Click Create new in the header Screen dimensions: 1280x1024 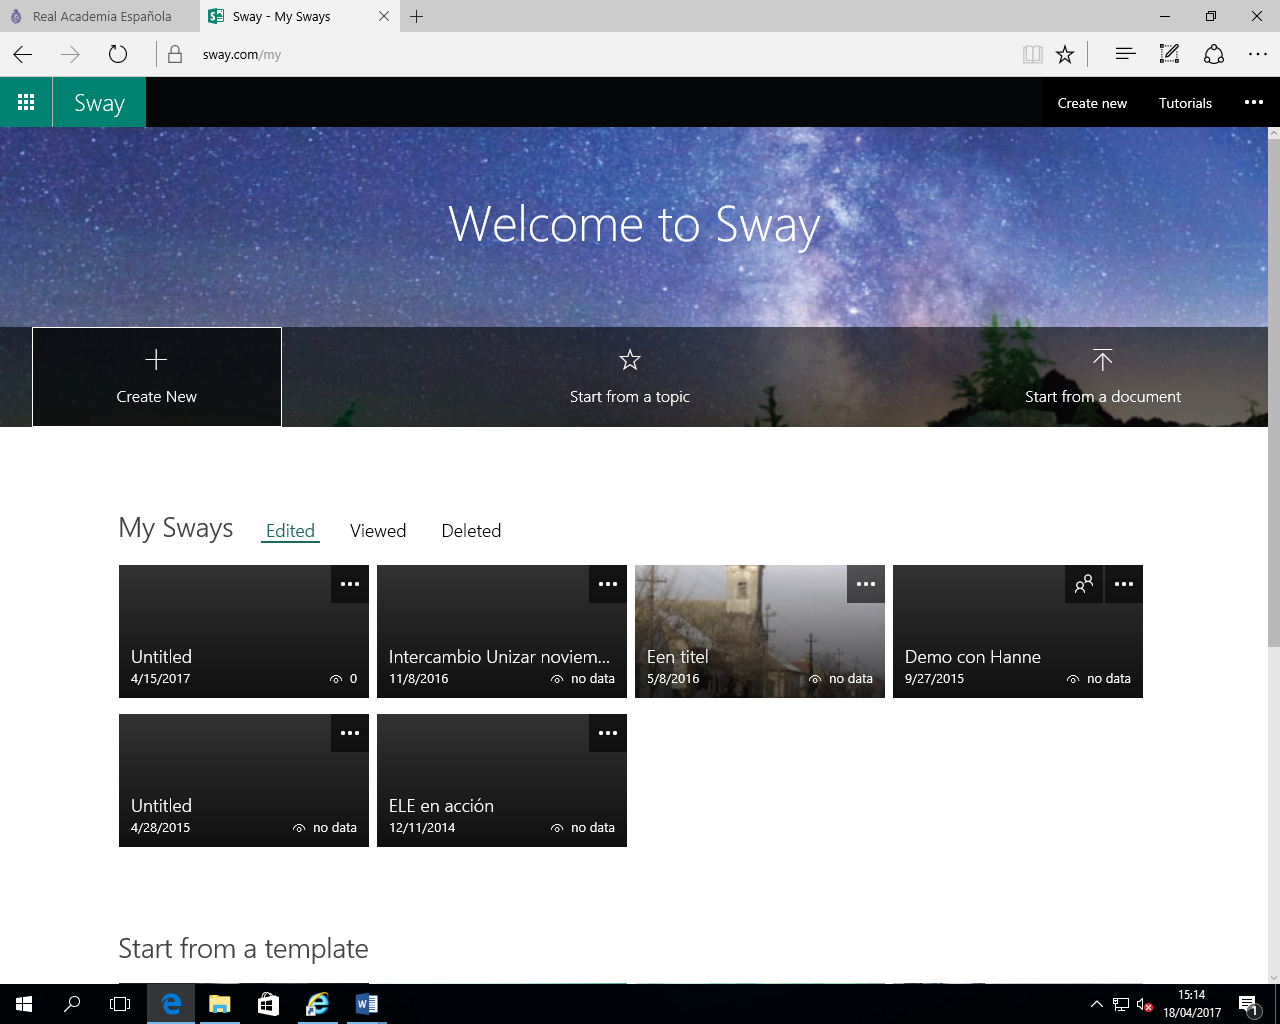click(1092, 103)
